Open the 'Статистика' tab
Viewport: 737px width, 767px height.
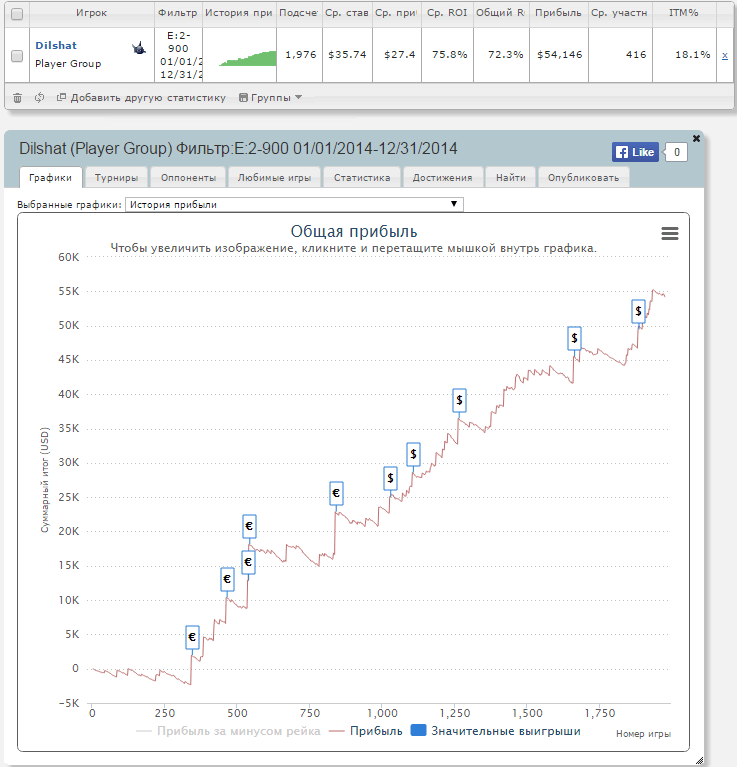[361, 178]
